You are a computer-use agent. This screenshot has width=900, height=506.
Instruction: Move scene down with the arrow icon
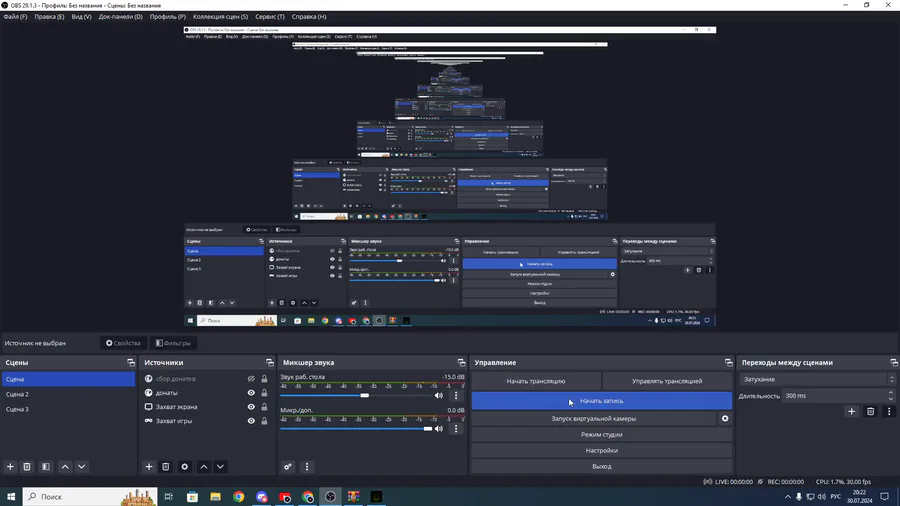(x=82, y=466)
